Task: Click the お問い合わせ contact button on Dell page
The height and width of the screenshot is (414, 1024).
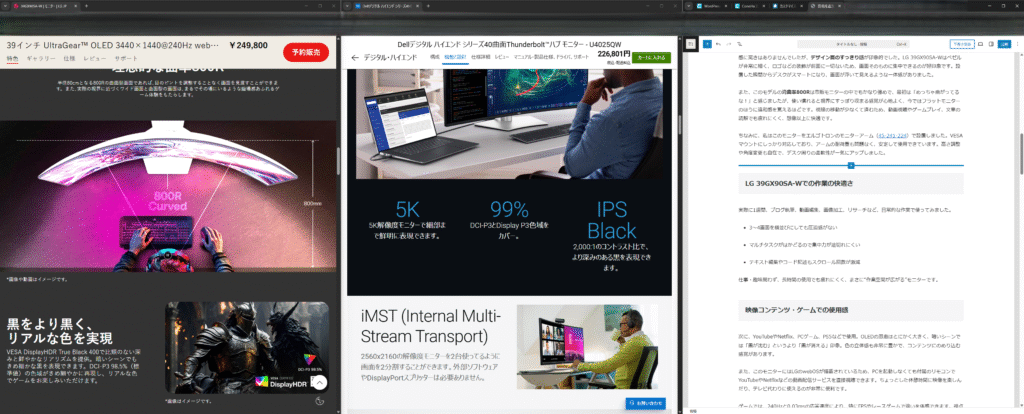Action: 645,404
